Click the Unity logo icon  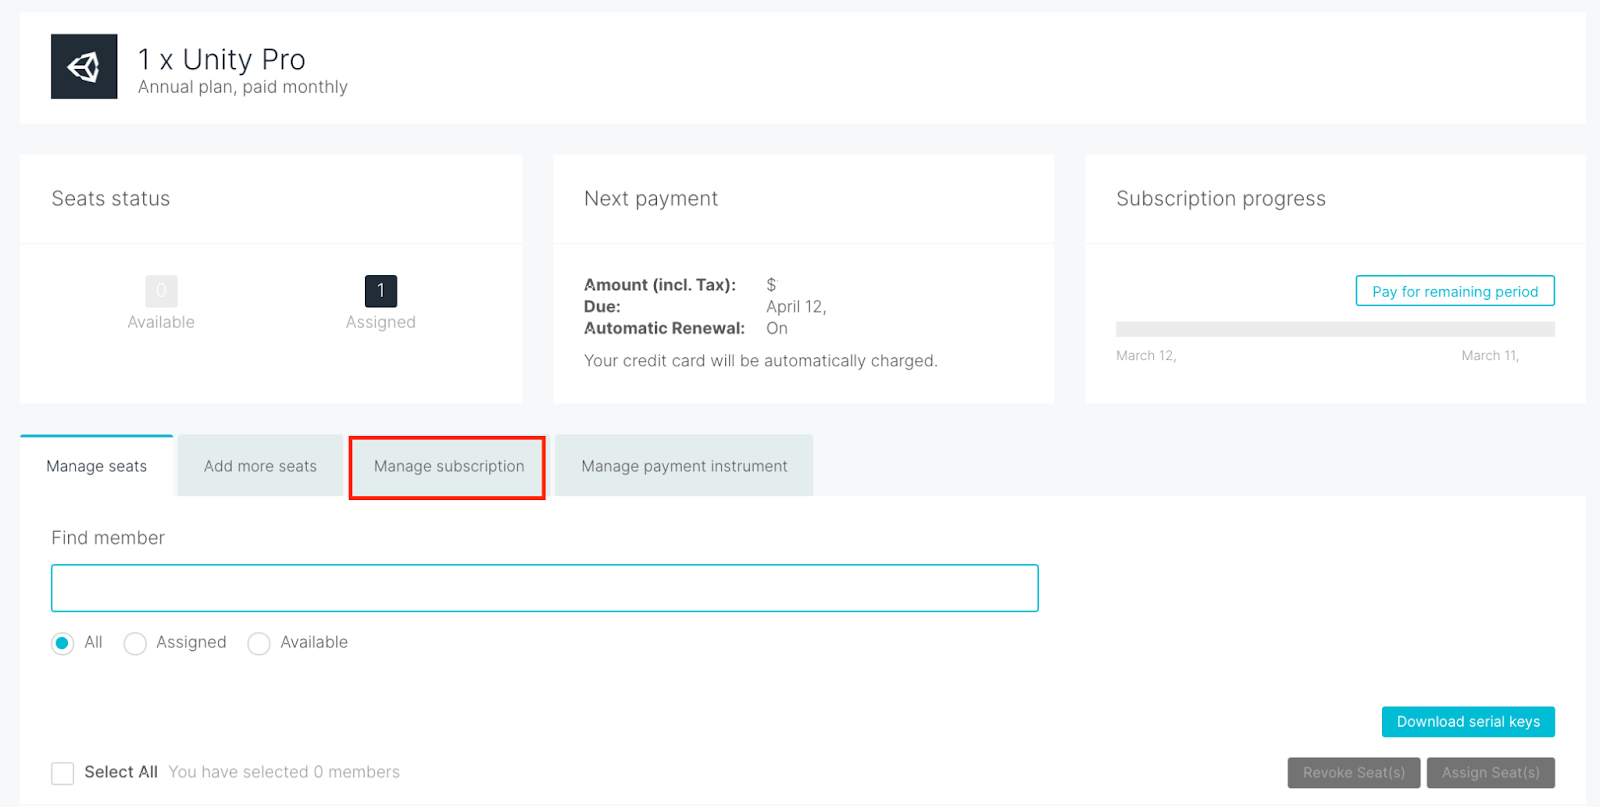(x=84, y=67)
